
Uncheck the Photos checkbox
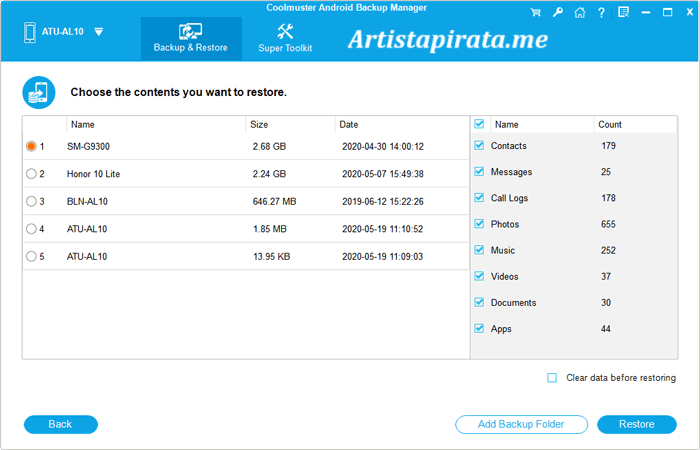[x=479, y=224]
